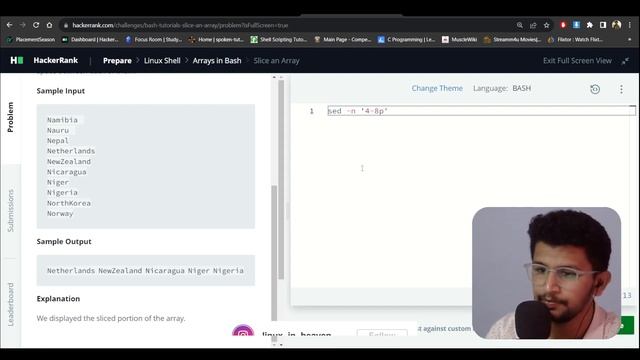Open the editor more options three-dot icon
The image size is (640, 360).
621,89
